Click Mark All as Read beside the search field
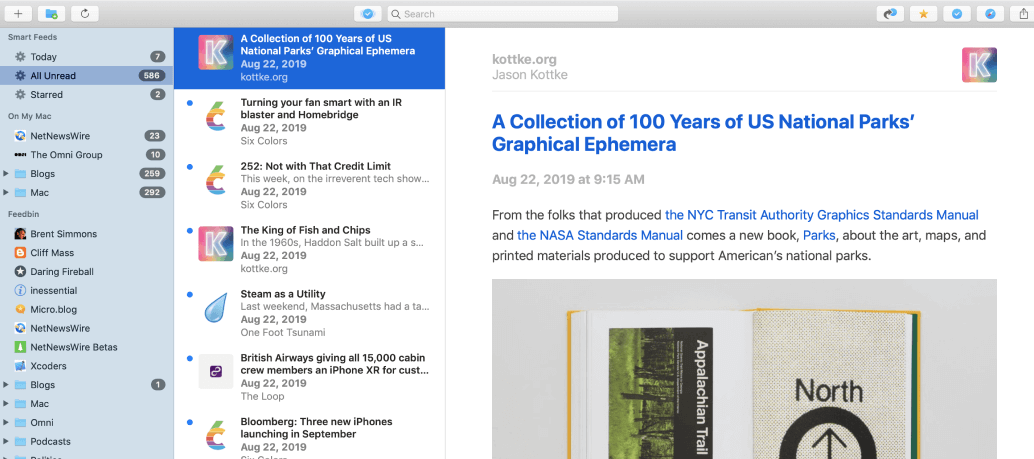 pyautogui.click(x=368, y=14)
